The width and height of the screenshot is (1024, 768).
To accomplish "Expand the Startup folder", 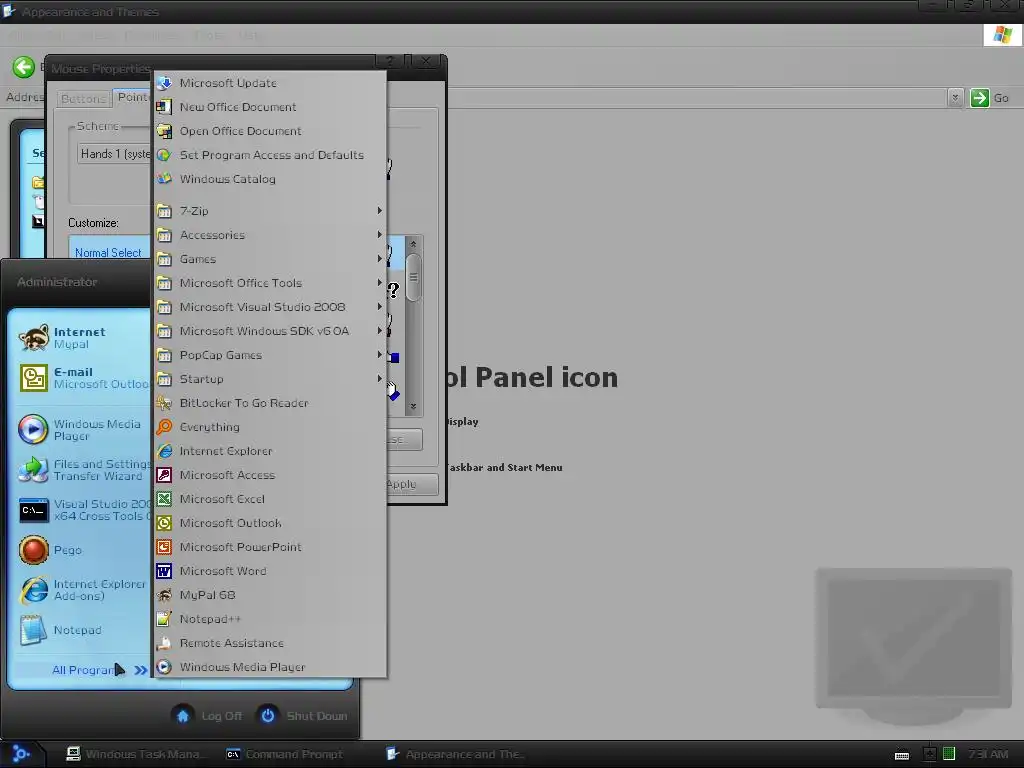I will coord(270,379).
